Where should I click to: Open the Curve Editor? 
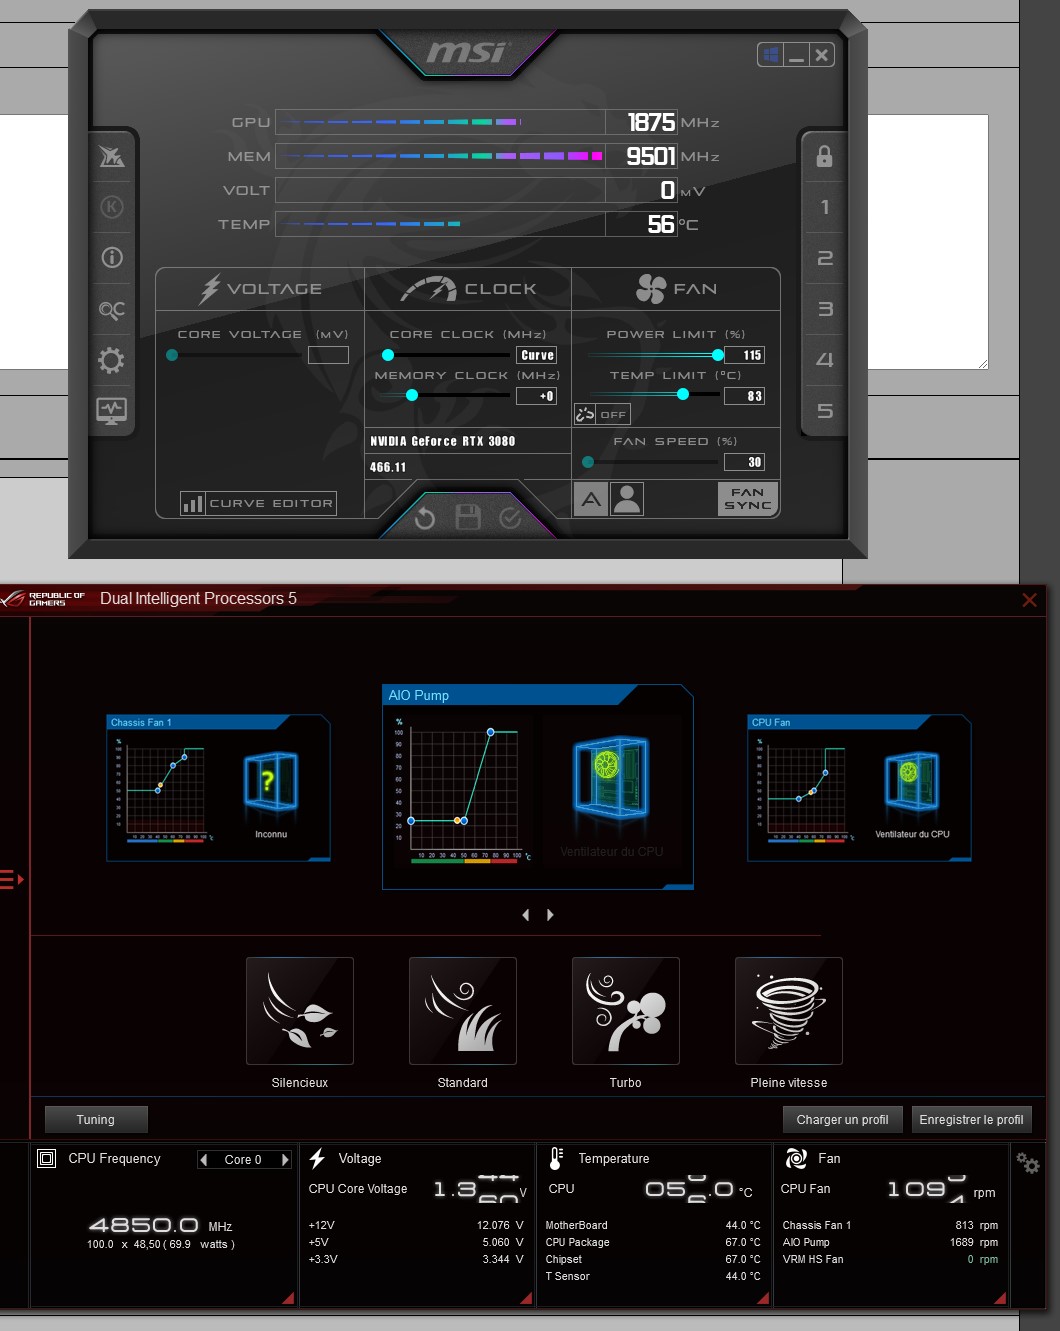click(x=258, y=503)
